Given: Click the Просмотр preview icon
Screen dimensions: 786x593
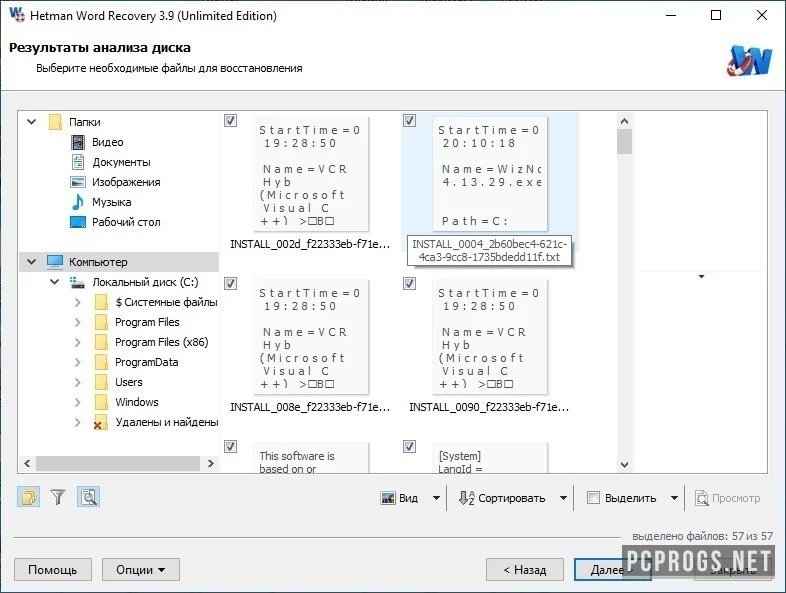Looking at the screenshot, I should coord(702,498).
